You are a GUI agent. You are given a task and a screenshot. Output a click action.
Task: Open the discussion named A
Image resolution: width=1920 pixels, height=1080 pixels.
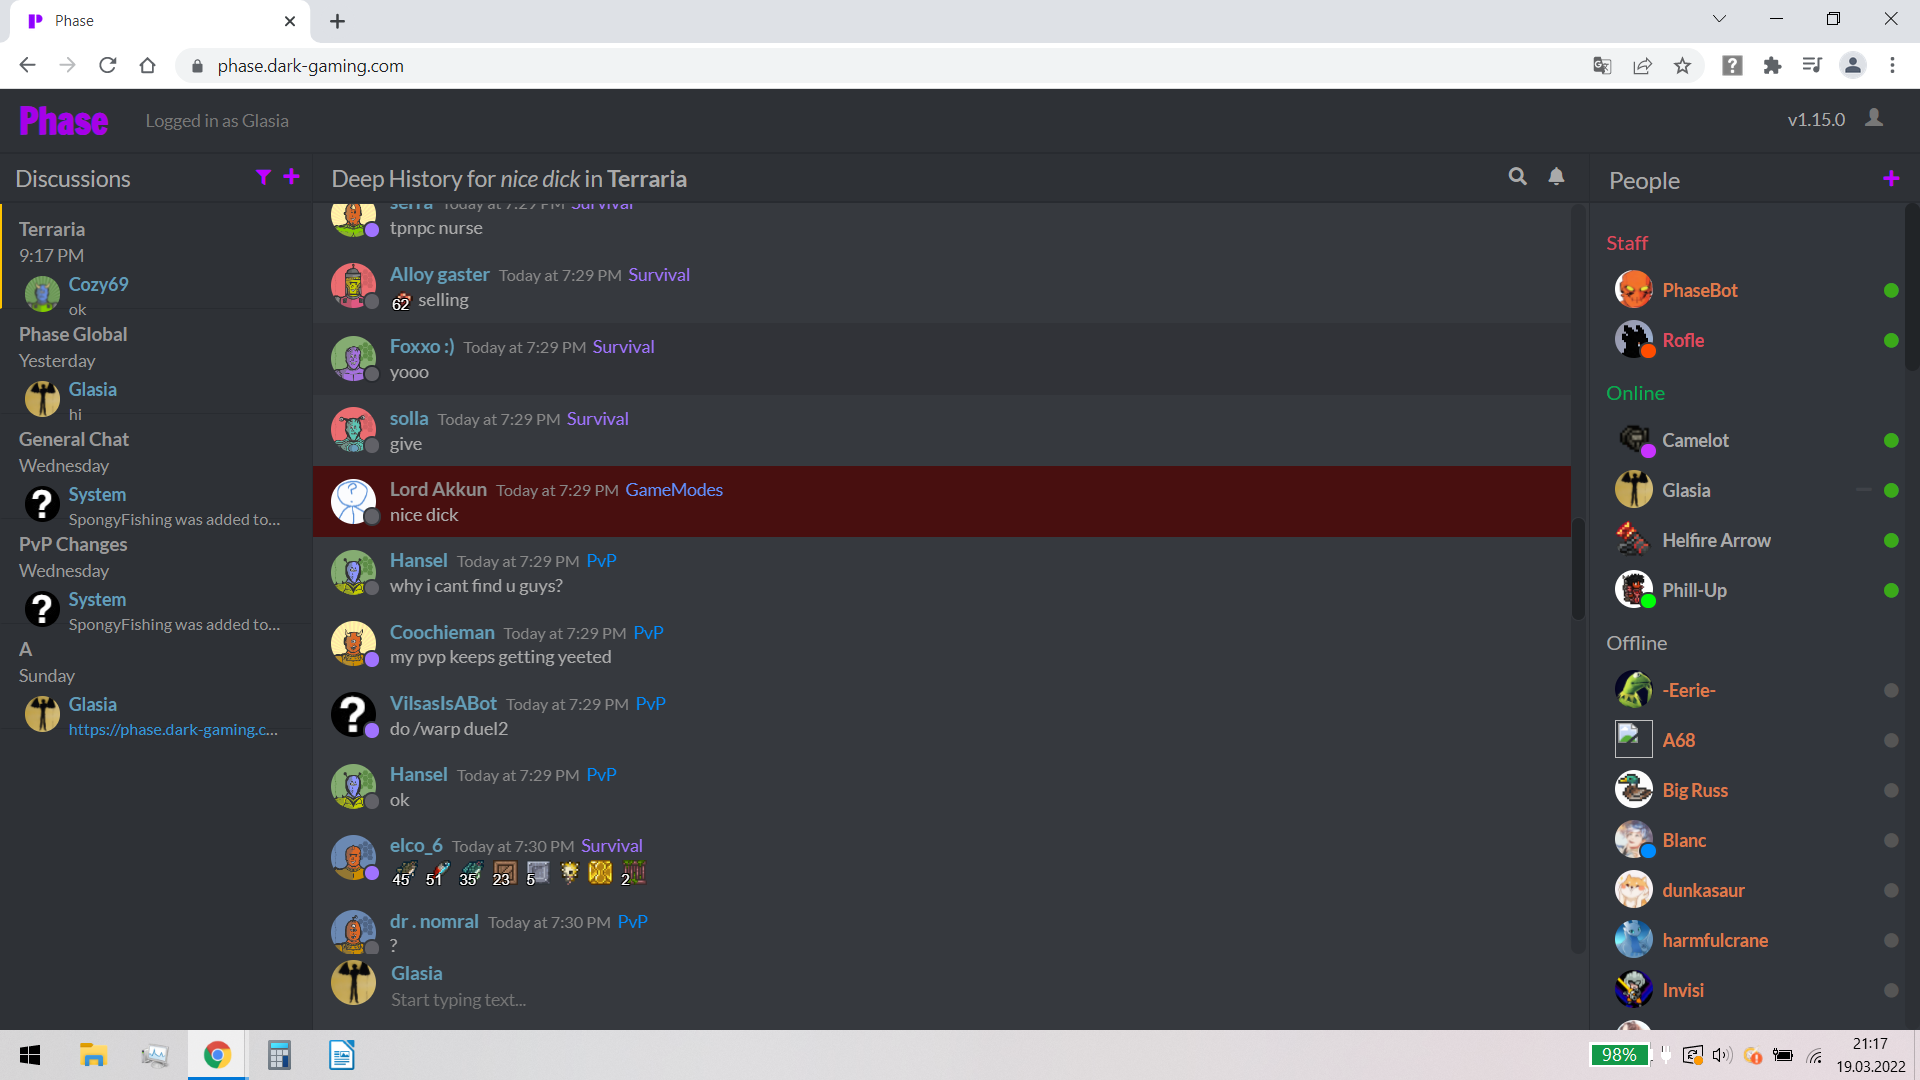tap(157, 676)
